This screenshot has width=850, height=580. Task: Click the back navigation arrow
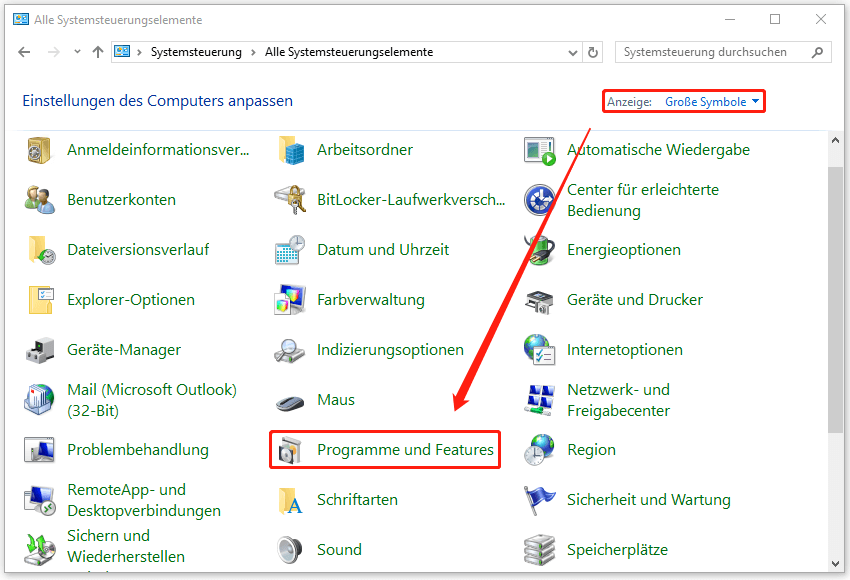click(x=24, y=52)
